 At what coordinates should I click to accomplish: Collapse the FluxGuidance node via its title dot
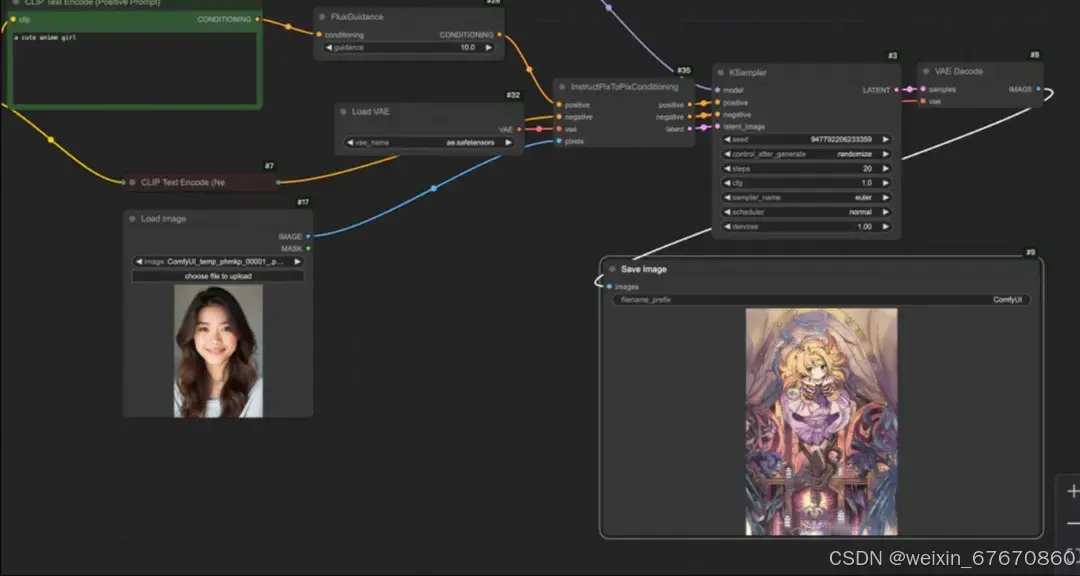point(322,17)
